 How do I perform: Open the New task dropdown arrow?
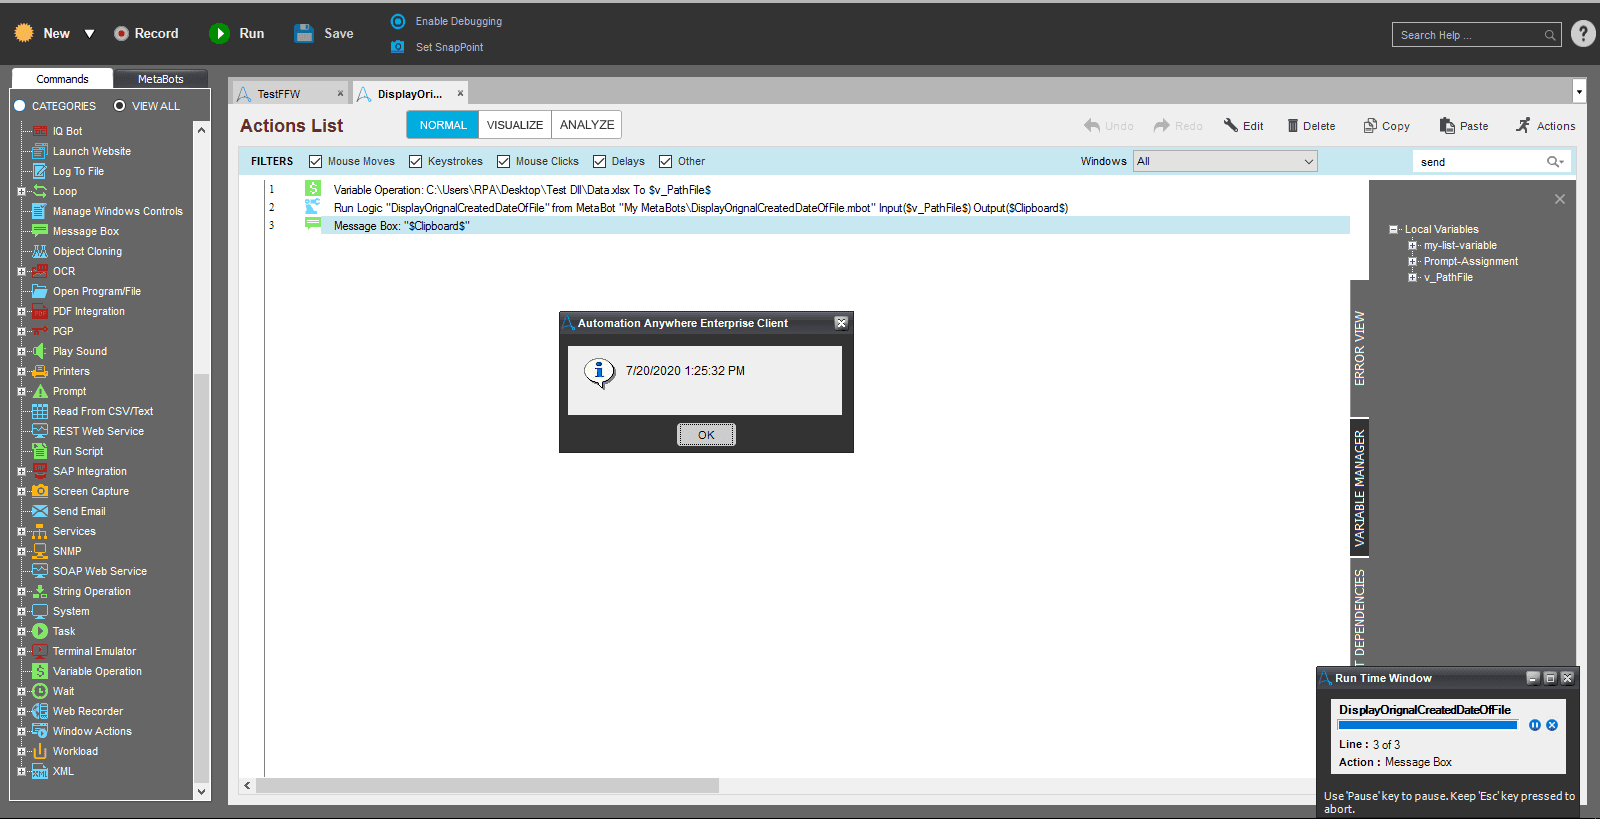[89, 33]
